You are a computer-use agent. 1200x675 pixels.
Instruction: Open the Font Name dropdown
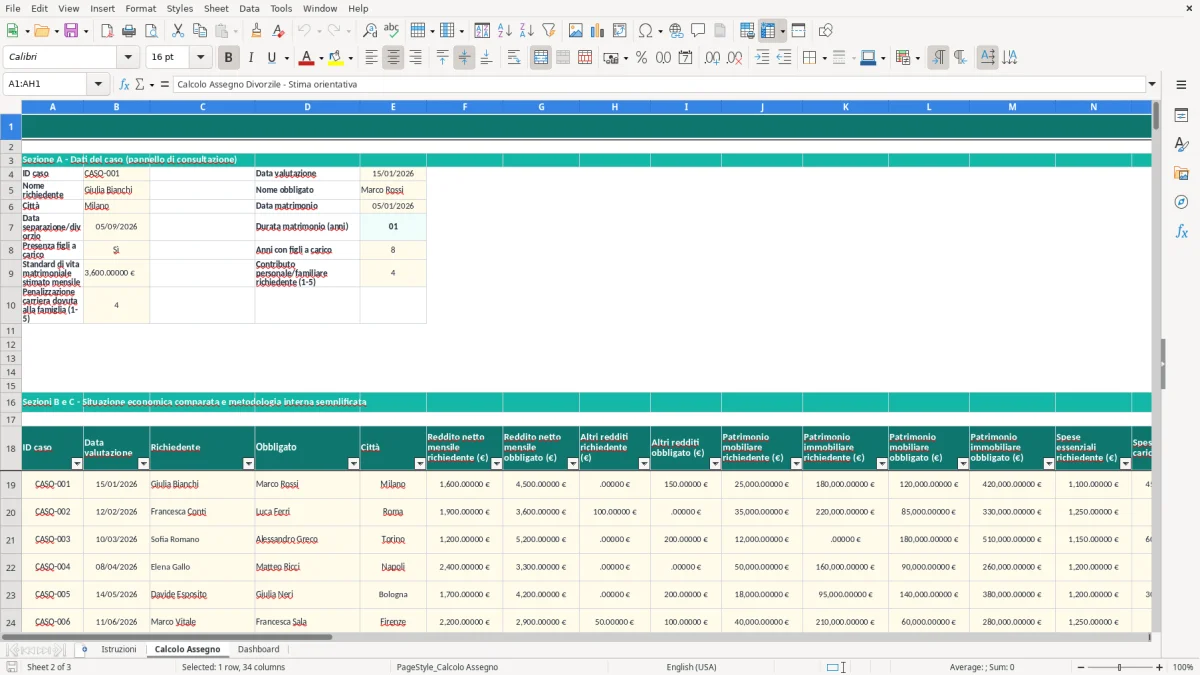[127, 58]
